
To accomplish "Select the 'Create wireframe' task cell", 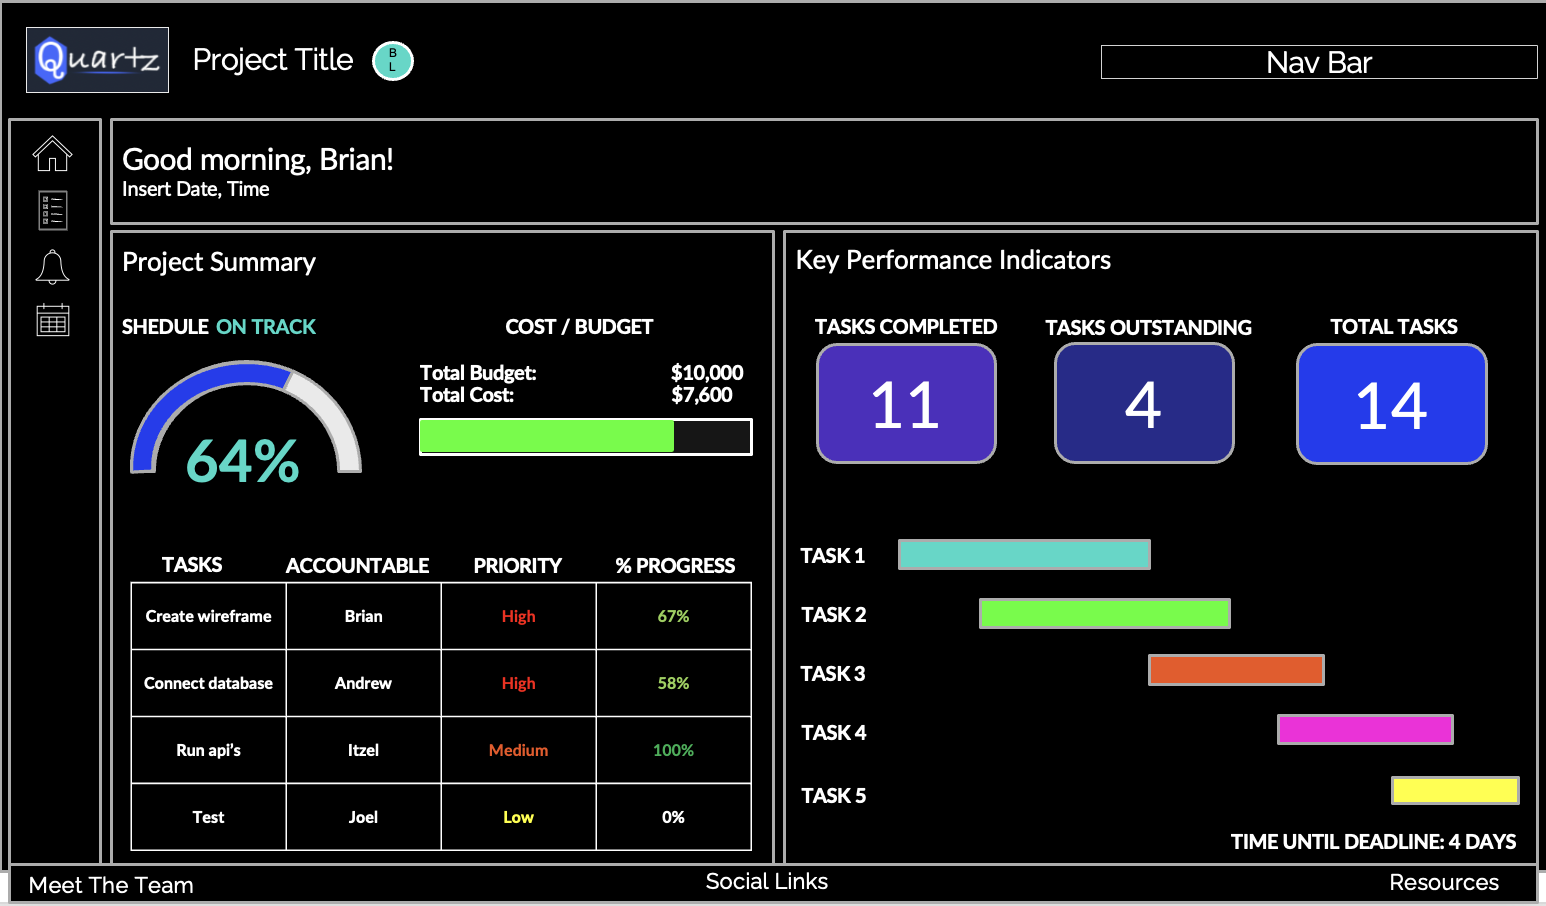I will tap(209, 616).
